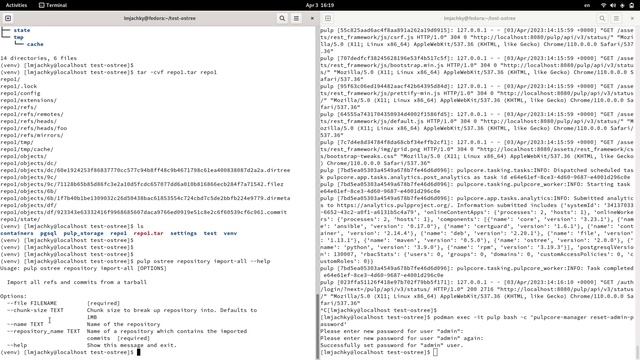This screenshot has width=640, height=360.
Task: Click the volume icon in system tray
Action: pos(613,5)
